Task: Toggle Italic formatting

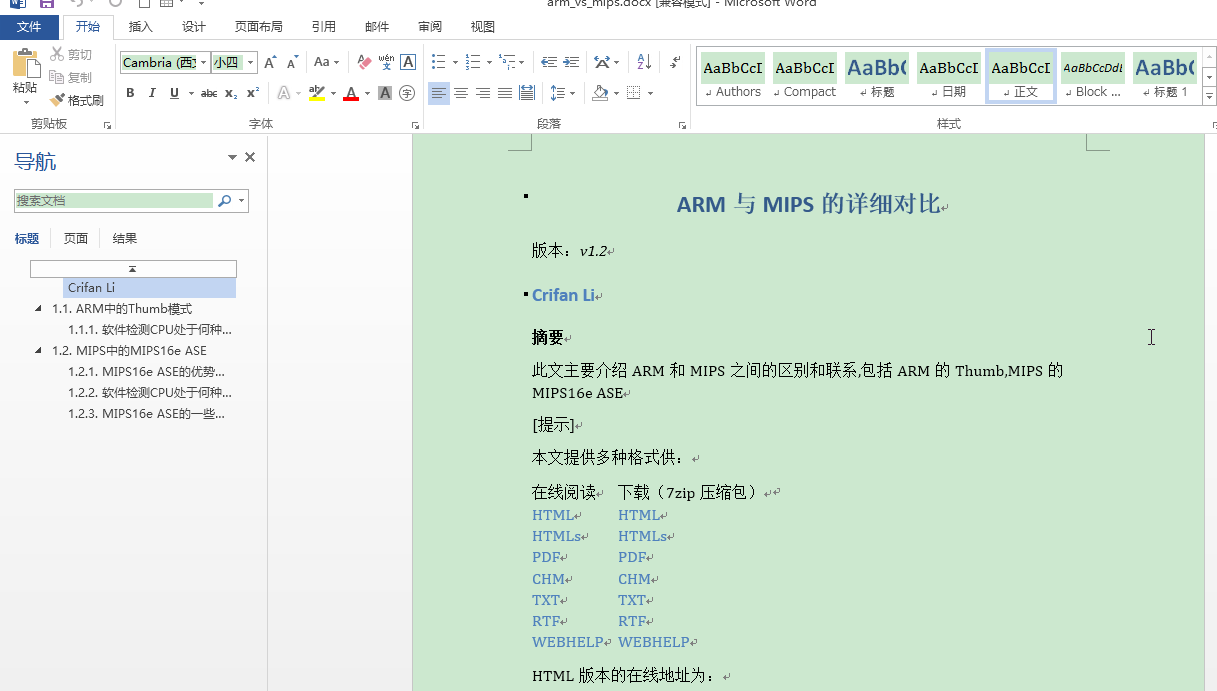Action: [152, 93]
